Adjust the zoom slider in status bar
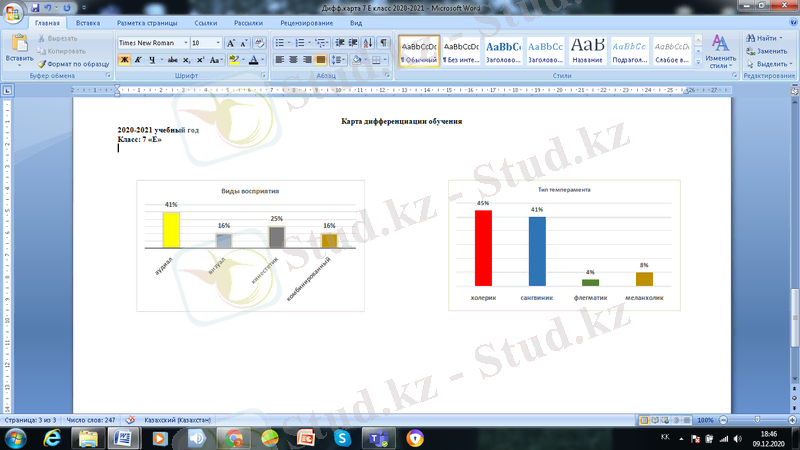The image size is (800, 450). 751,420
